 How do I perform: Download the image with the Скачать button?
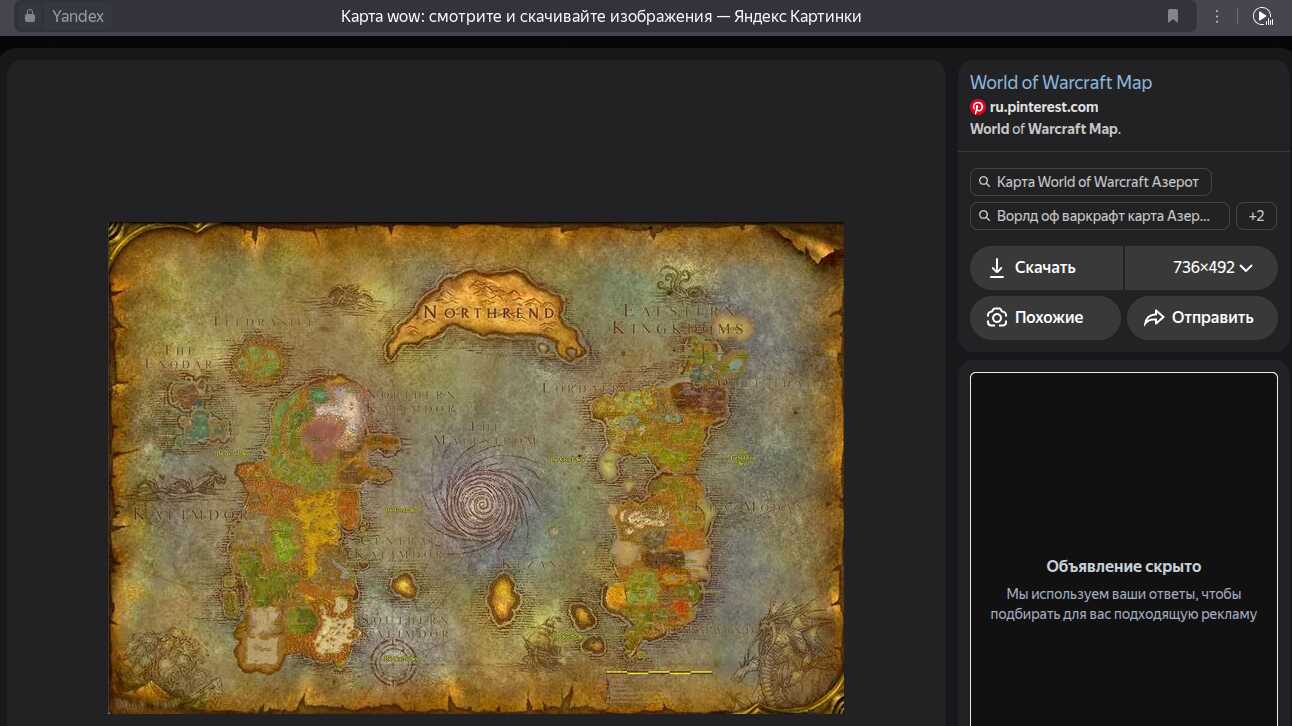pos(1047,268)
